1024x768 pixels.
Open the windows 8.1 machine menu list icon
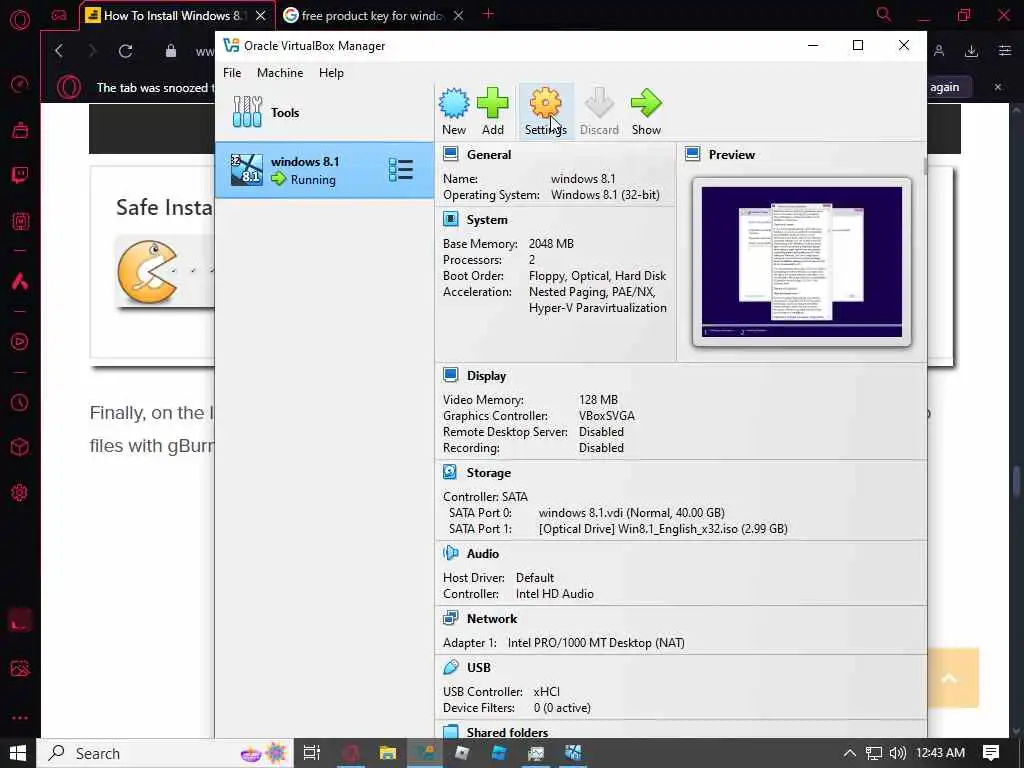click(x=400, y=170)
